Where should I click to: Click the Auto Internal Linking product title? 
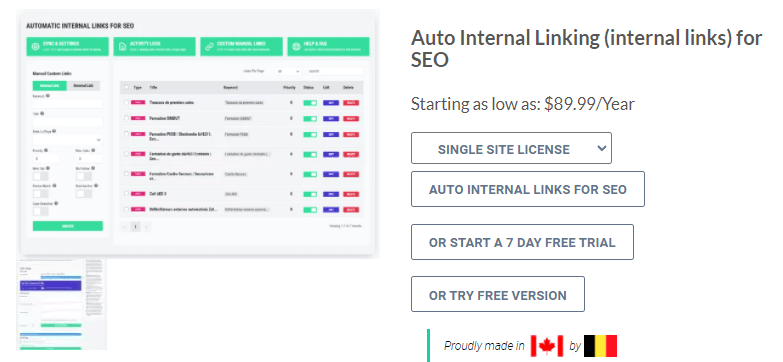[586, 48]
